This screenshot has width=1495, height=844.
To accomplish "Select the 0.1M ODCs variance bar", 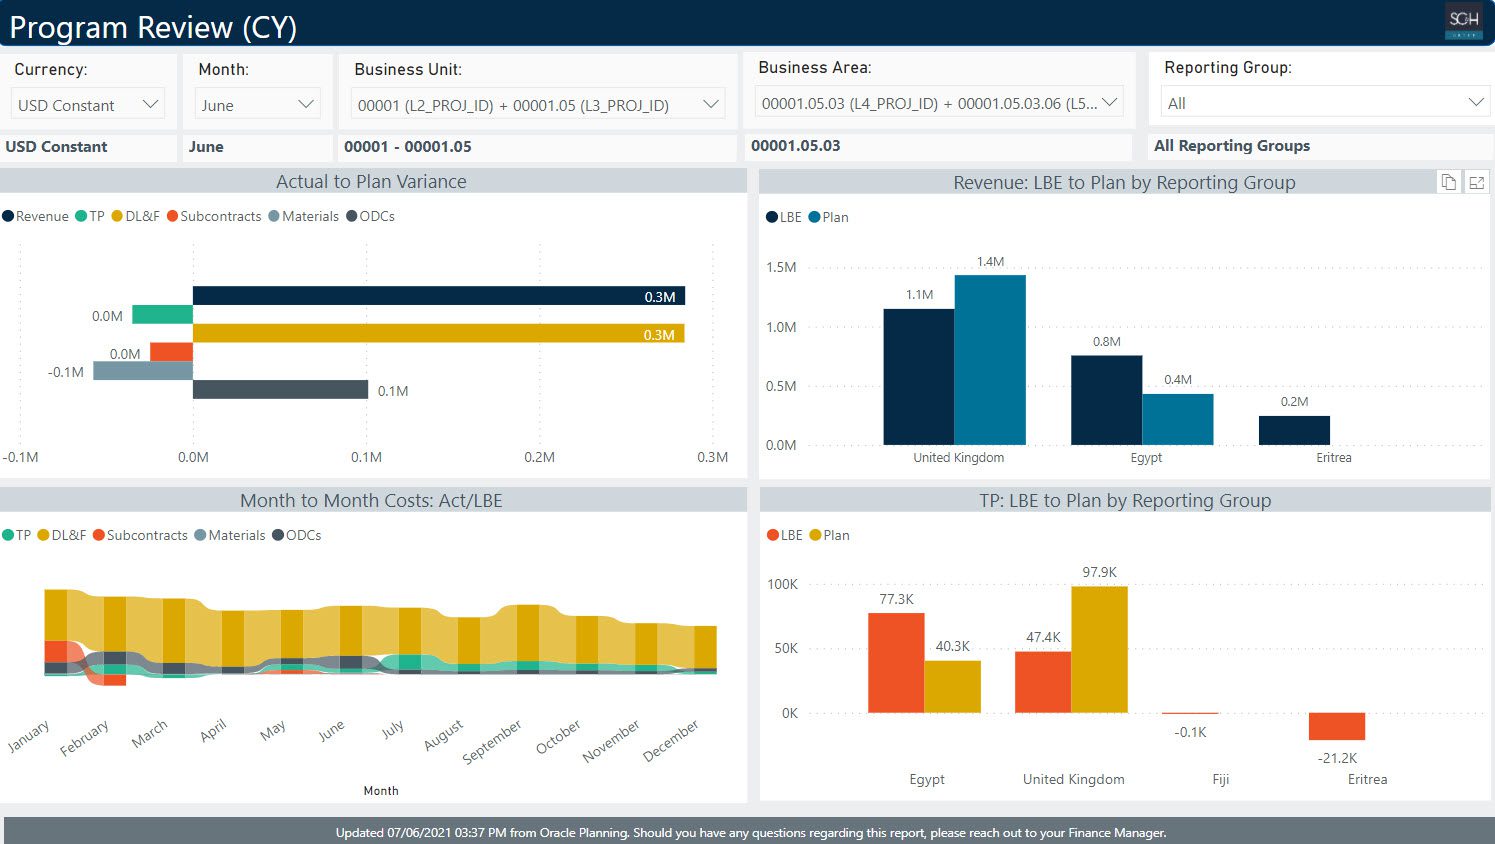I will tap(280, 390).
